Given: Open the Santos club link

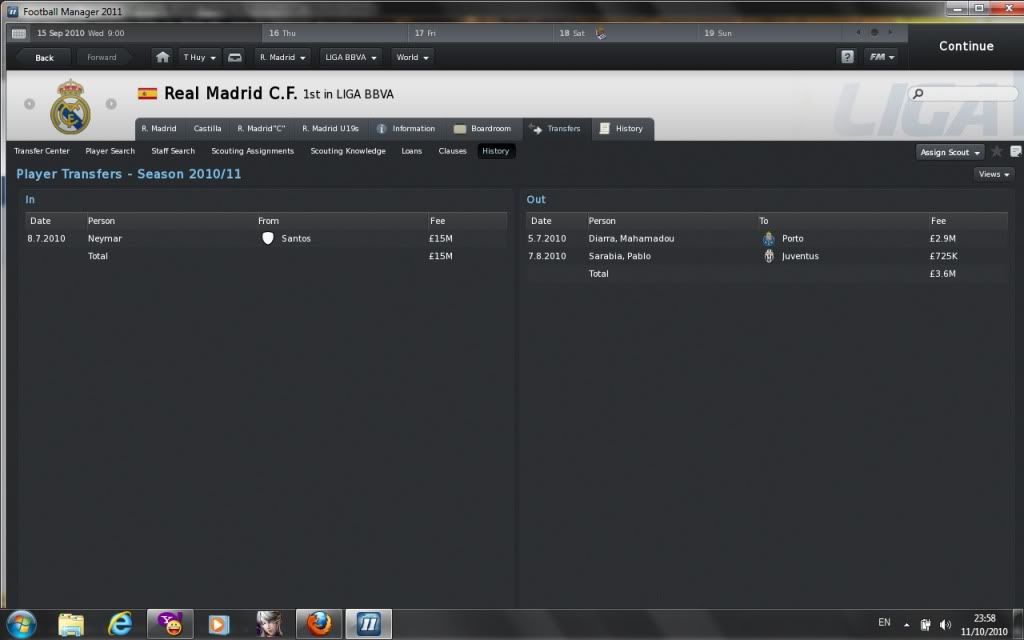Looking at the screenshot, I should click(x=296, y=238).
